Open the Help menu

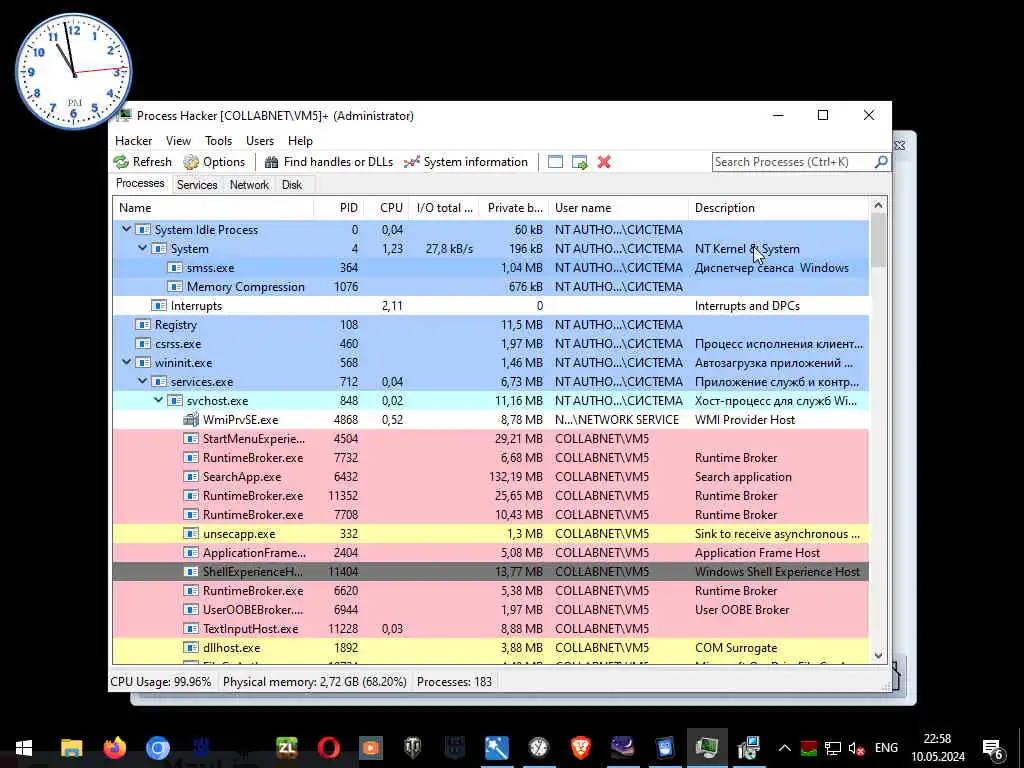[300, 141]
